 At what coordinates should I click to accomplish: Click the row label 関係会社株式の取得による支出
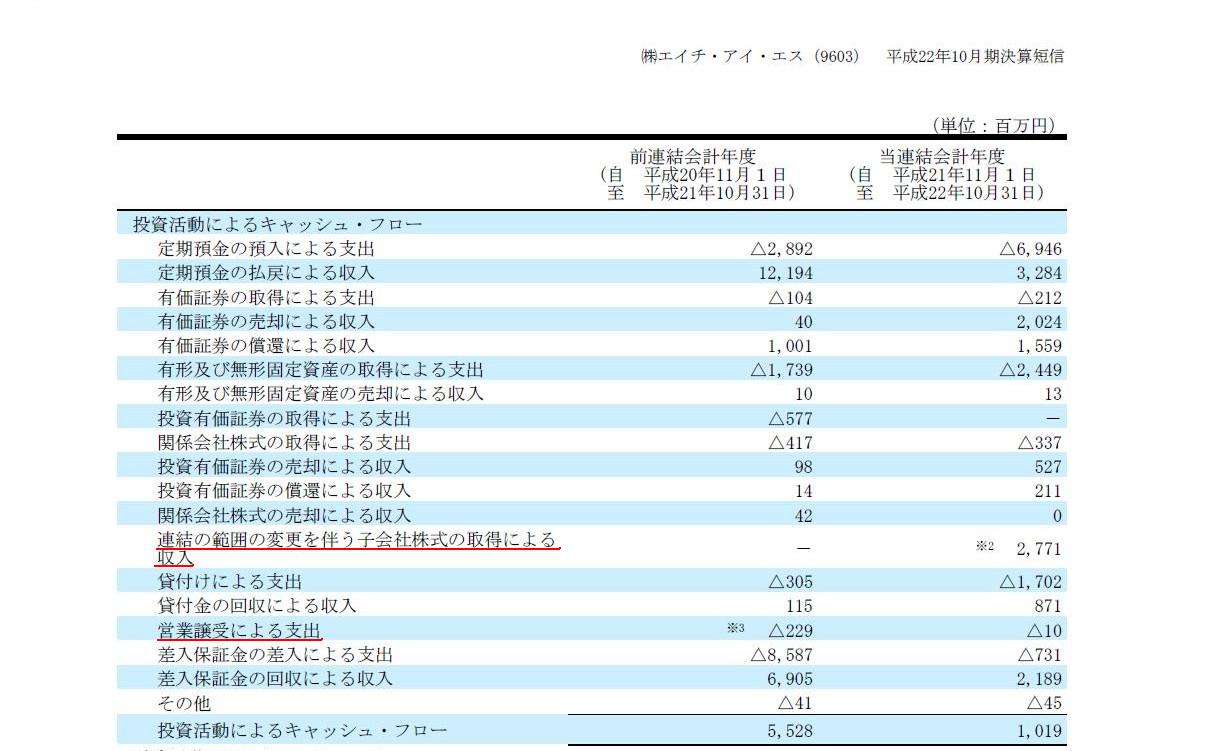pyautogui.click(x=284, y=443)
